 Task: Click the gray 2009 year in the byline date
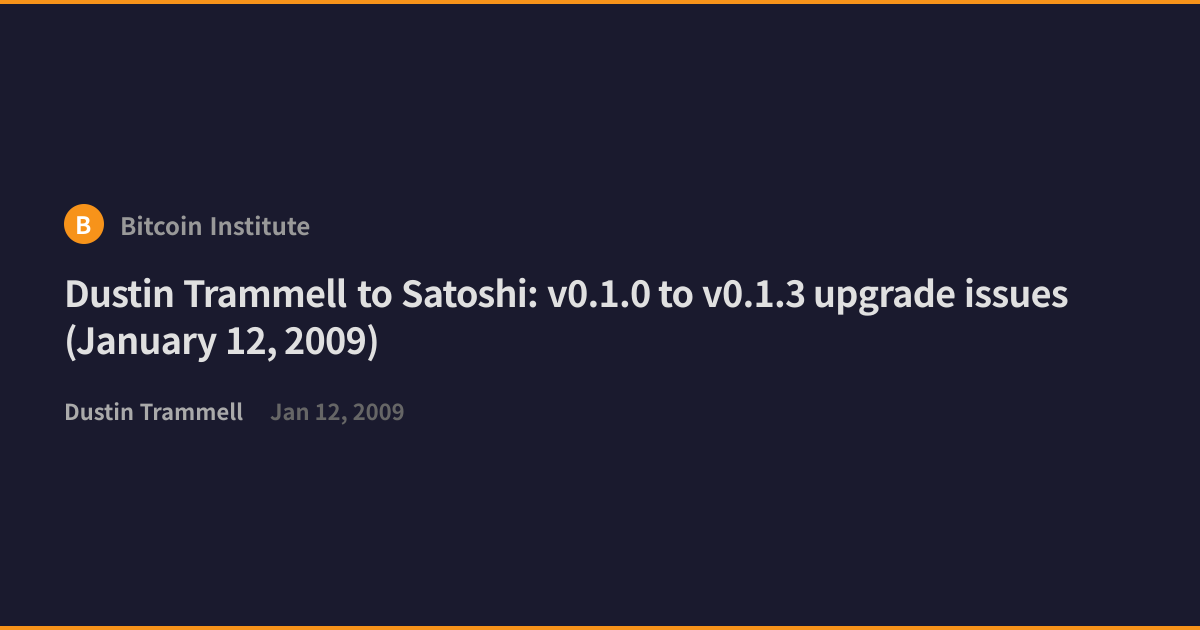379,412
